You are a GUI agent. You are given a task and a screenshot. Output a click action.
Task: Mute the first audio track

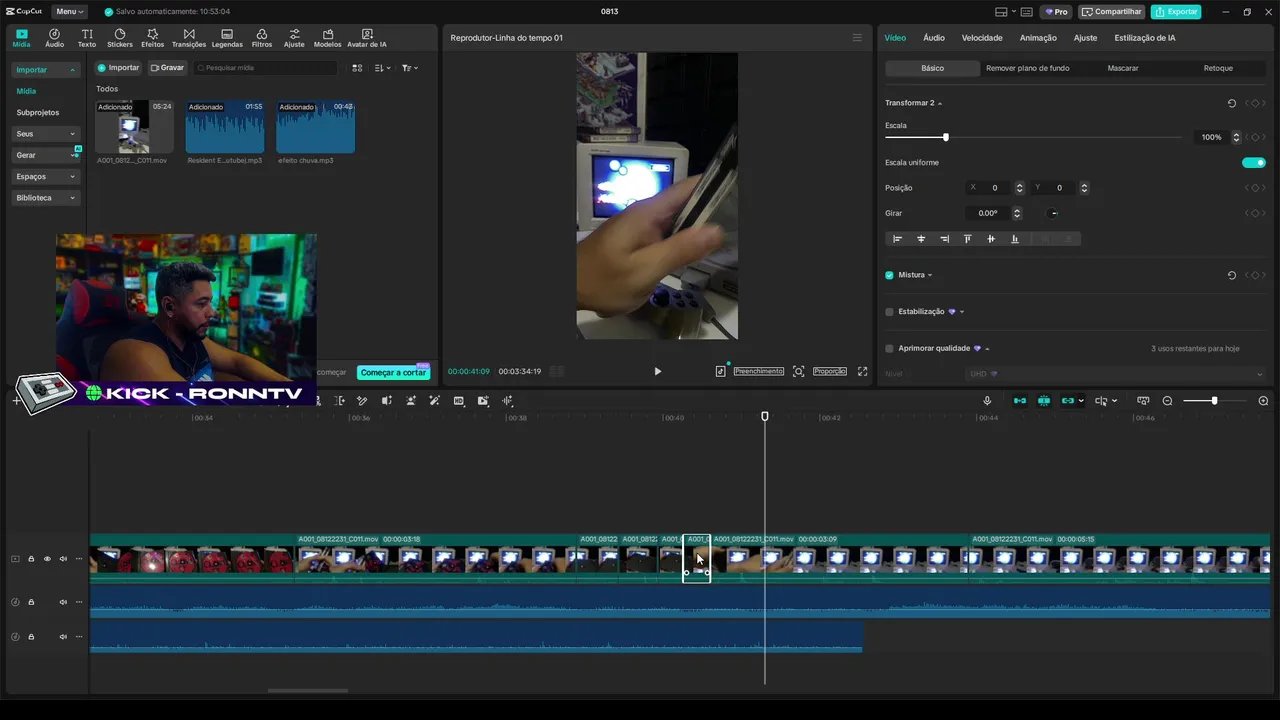pyautogui.click(x=63, y=602)
